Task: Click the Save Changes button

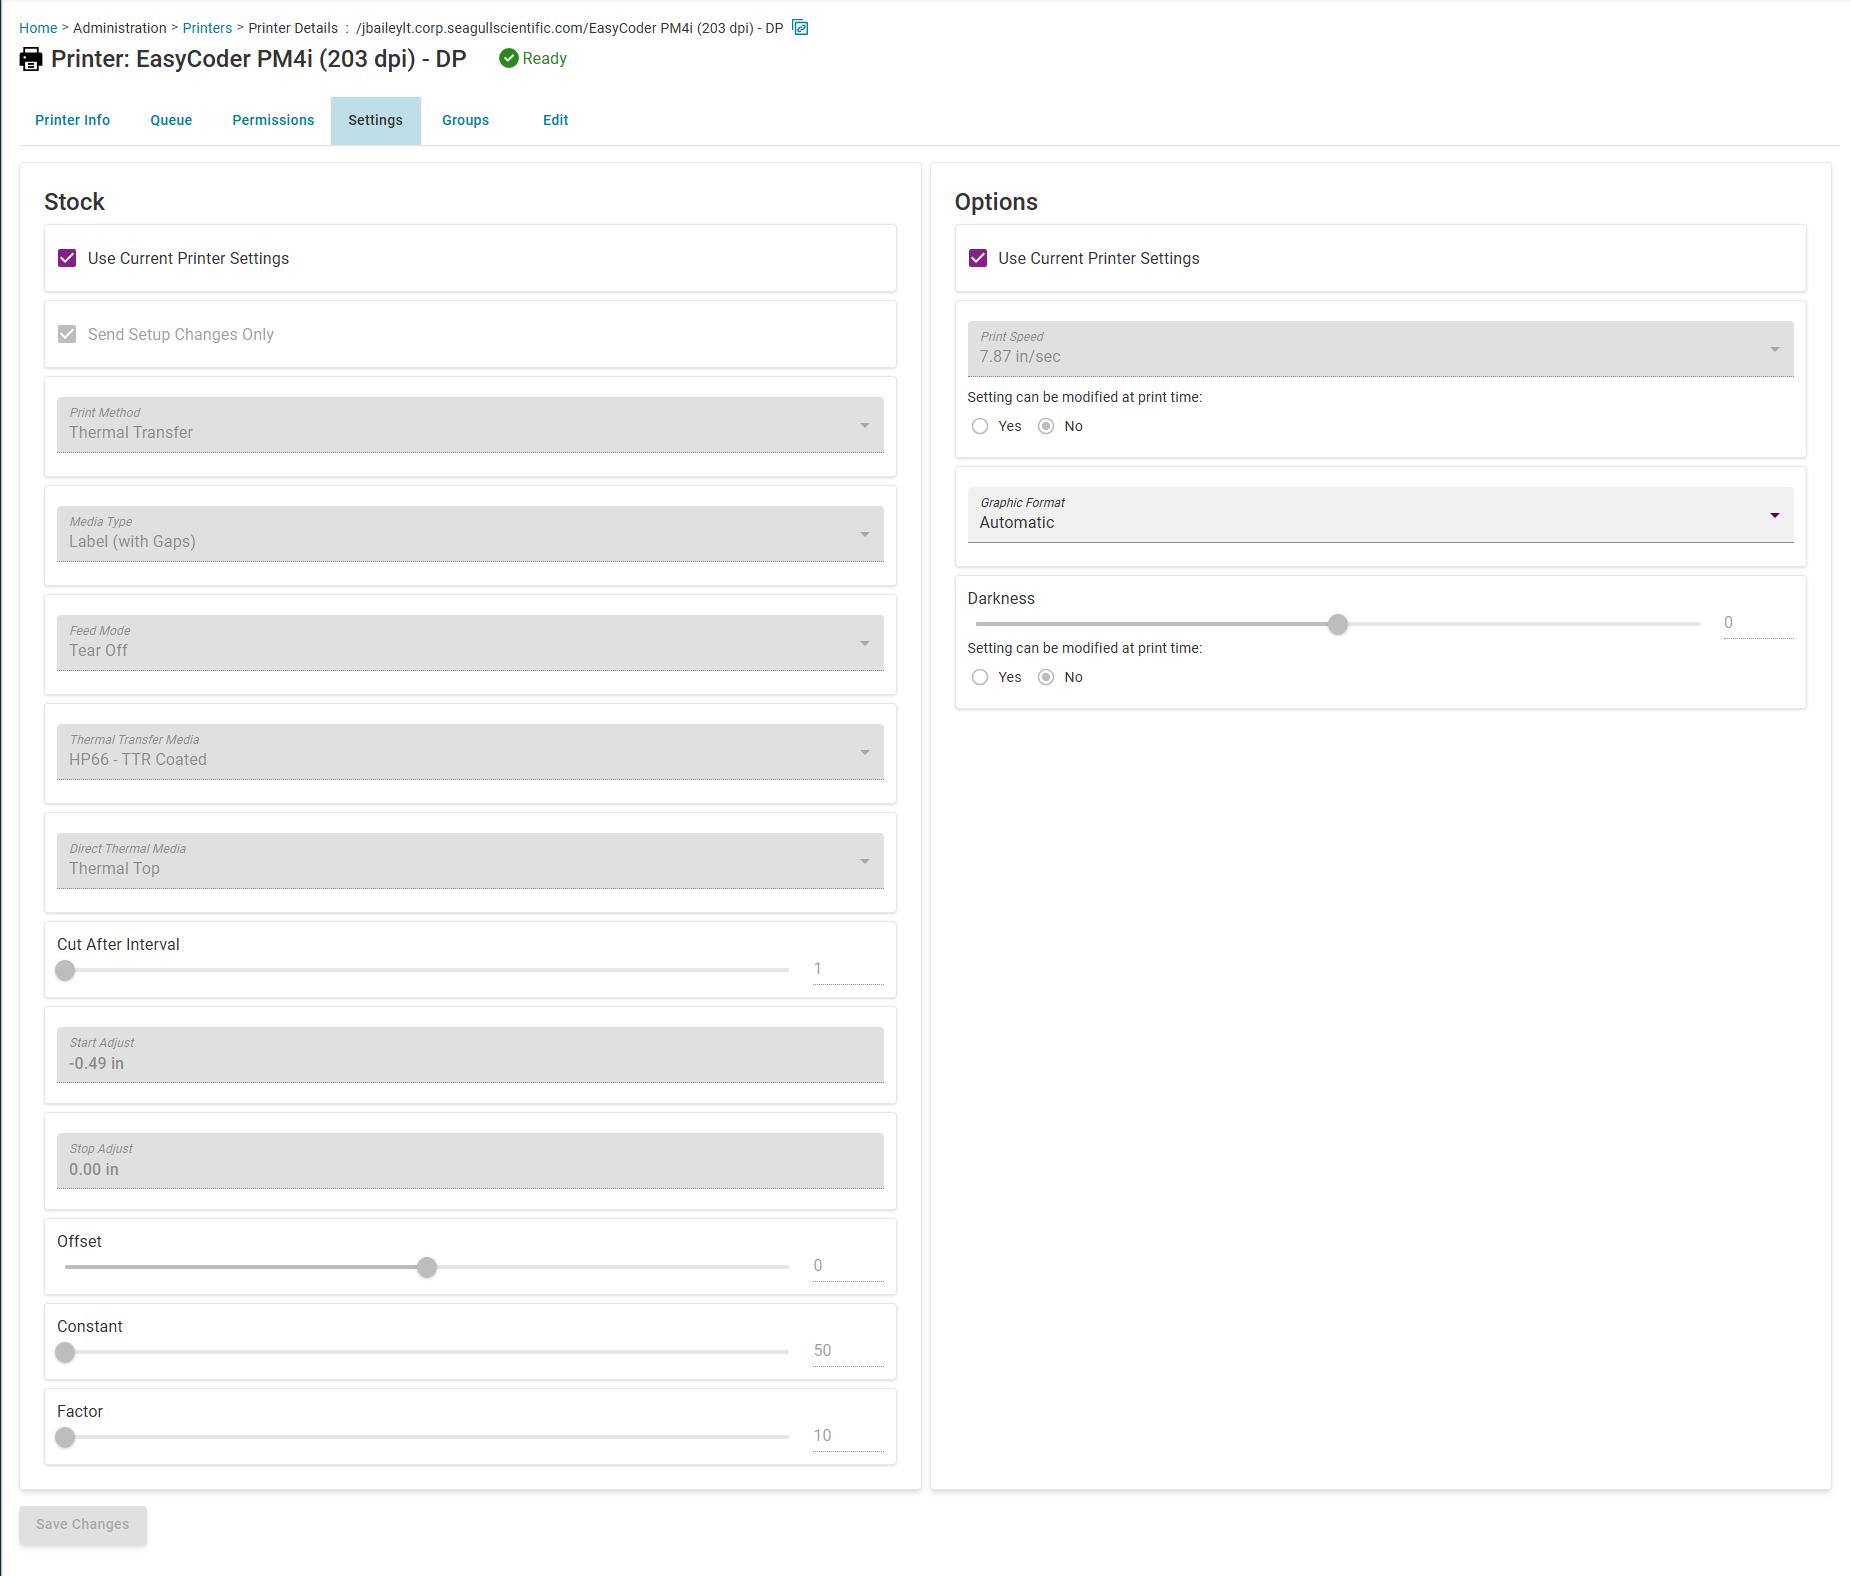Action: click(x=83, y=1525)
